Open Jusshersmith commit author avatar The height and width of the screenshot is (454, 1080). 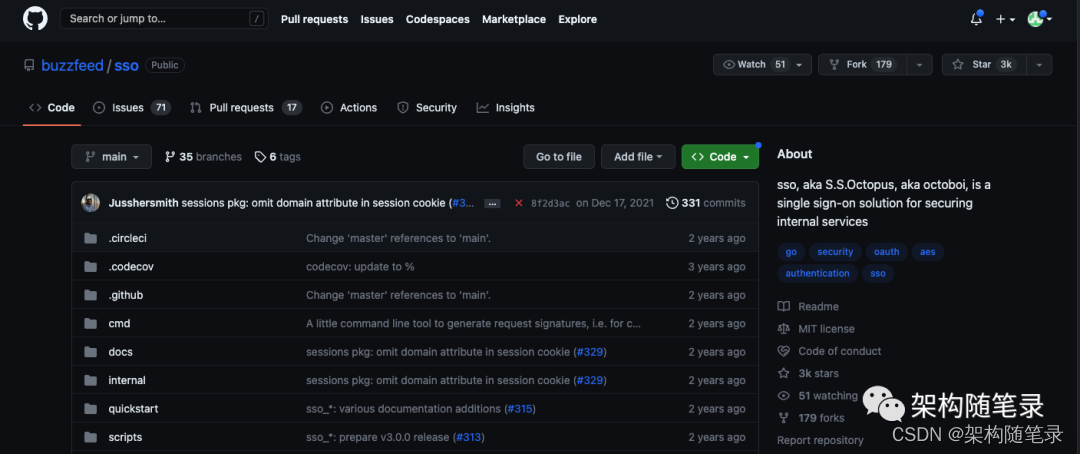tap(91, 203)
